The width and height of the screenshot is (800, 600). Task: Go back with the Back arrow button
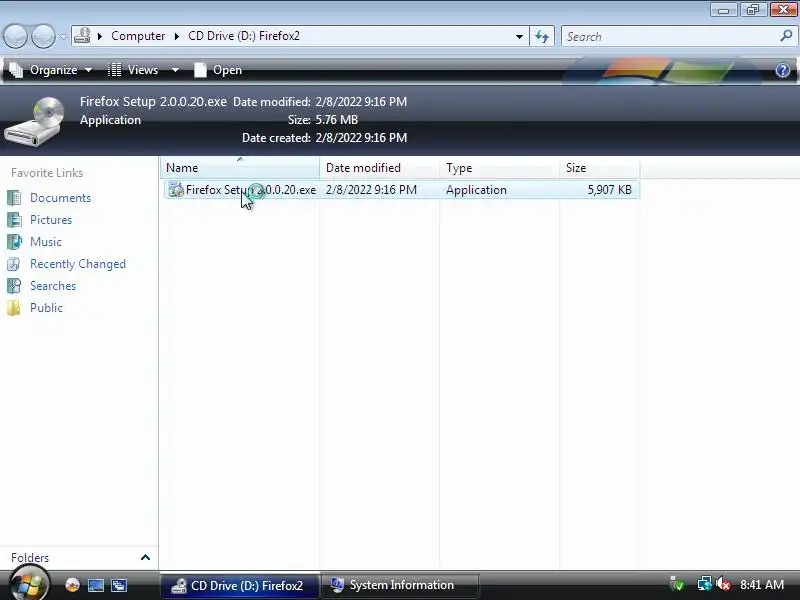point(15,37)
